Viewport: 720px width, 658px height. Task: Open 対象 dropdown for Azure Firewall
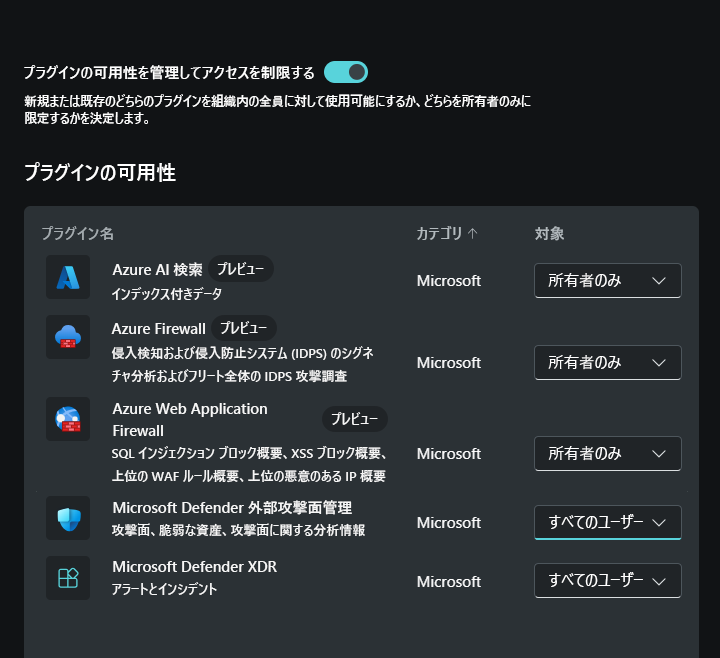608,363
